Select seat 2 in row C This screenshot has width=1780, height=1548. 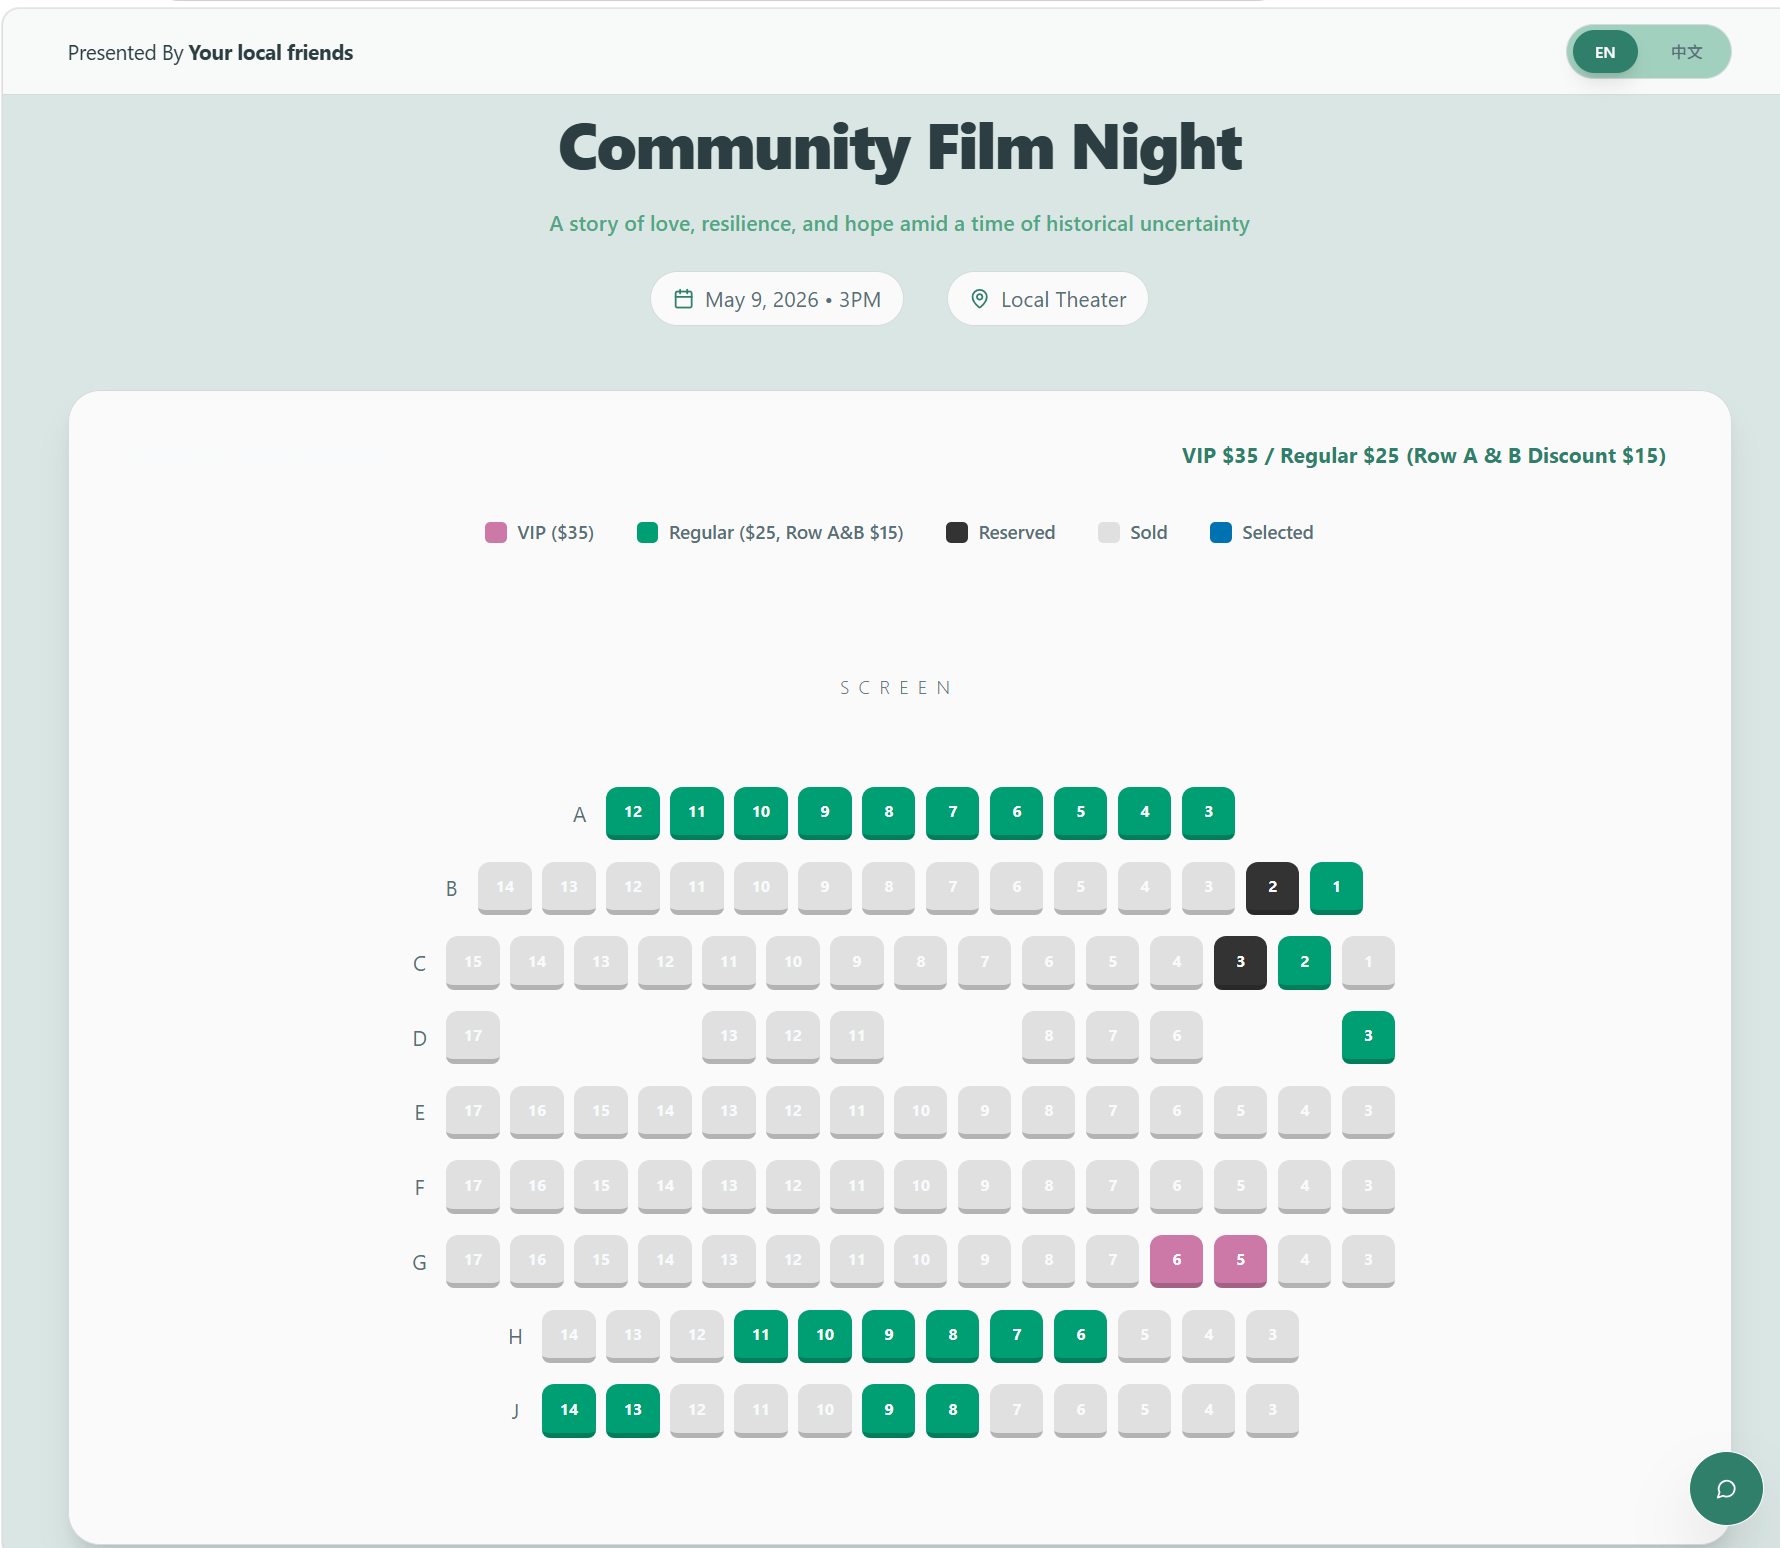[x=1305, y=963]
